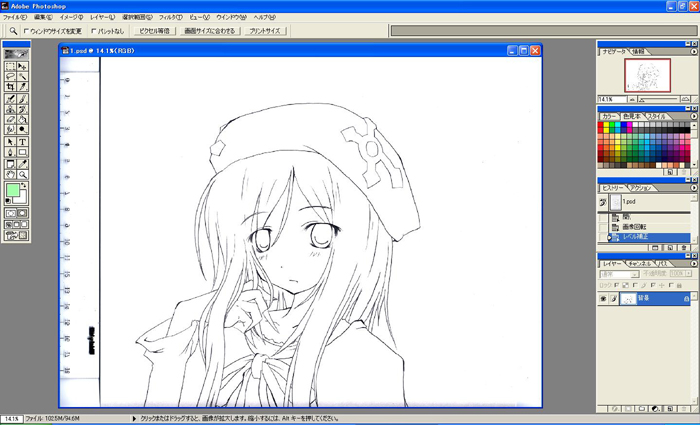Open Navigator palette options menu arrow
Screen dimensions: 700x425
[x=694, y=52]
